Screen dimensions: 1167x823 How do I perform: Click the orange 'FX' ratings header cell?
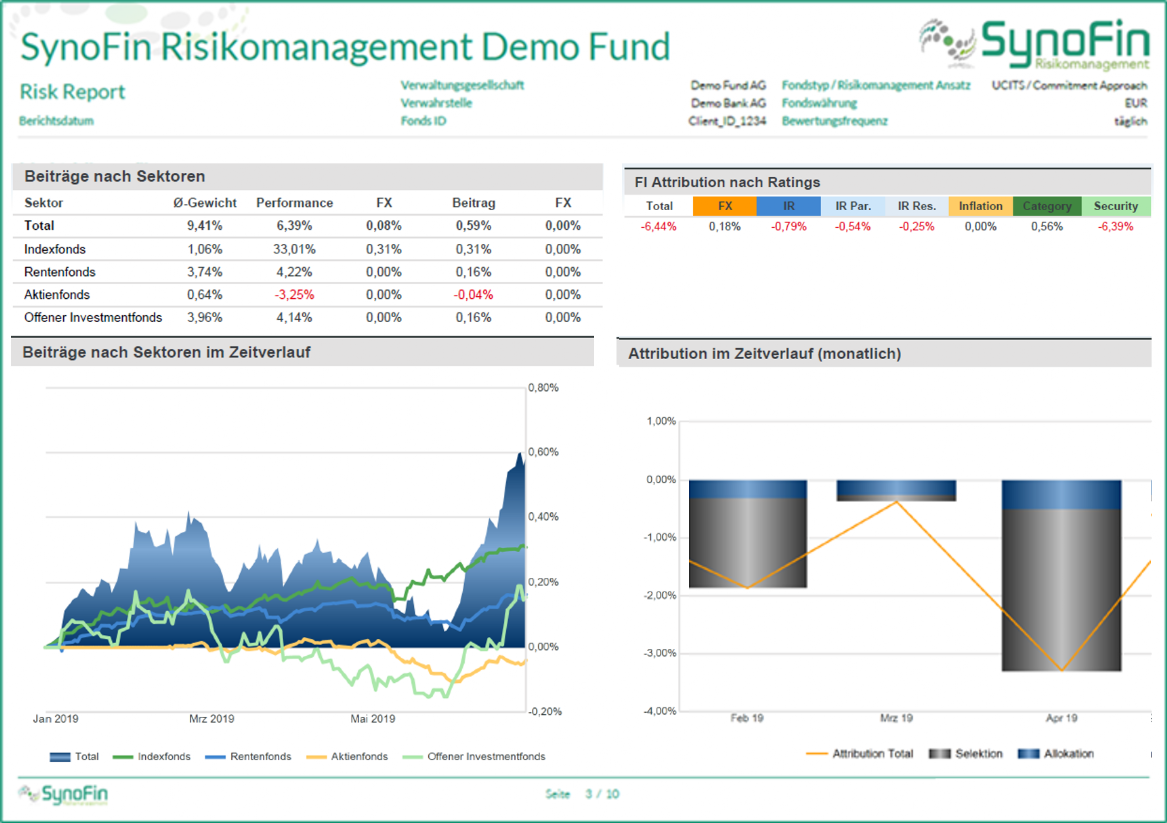(x=725, y=206)
